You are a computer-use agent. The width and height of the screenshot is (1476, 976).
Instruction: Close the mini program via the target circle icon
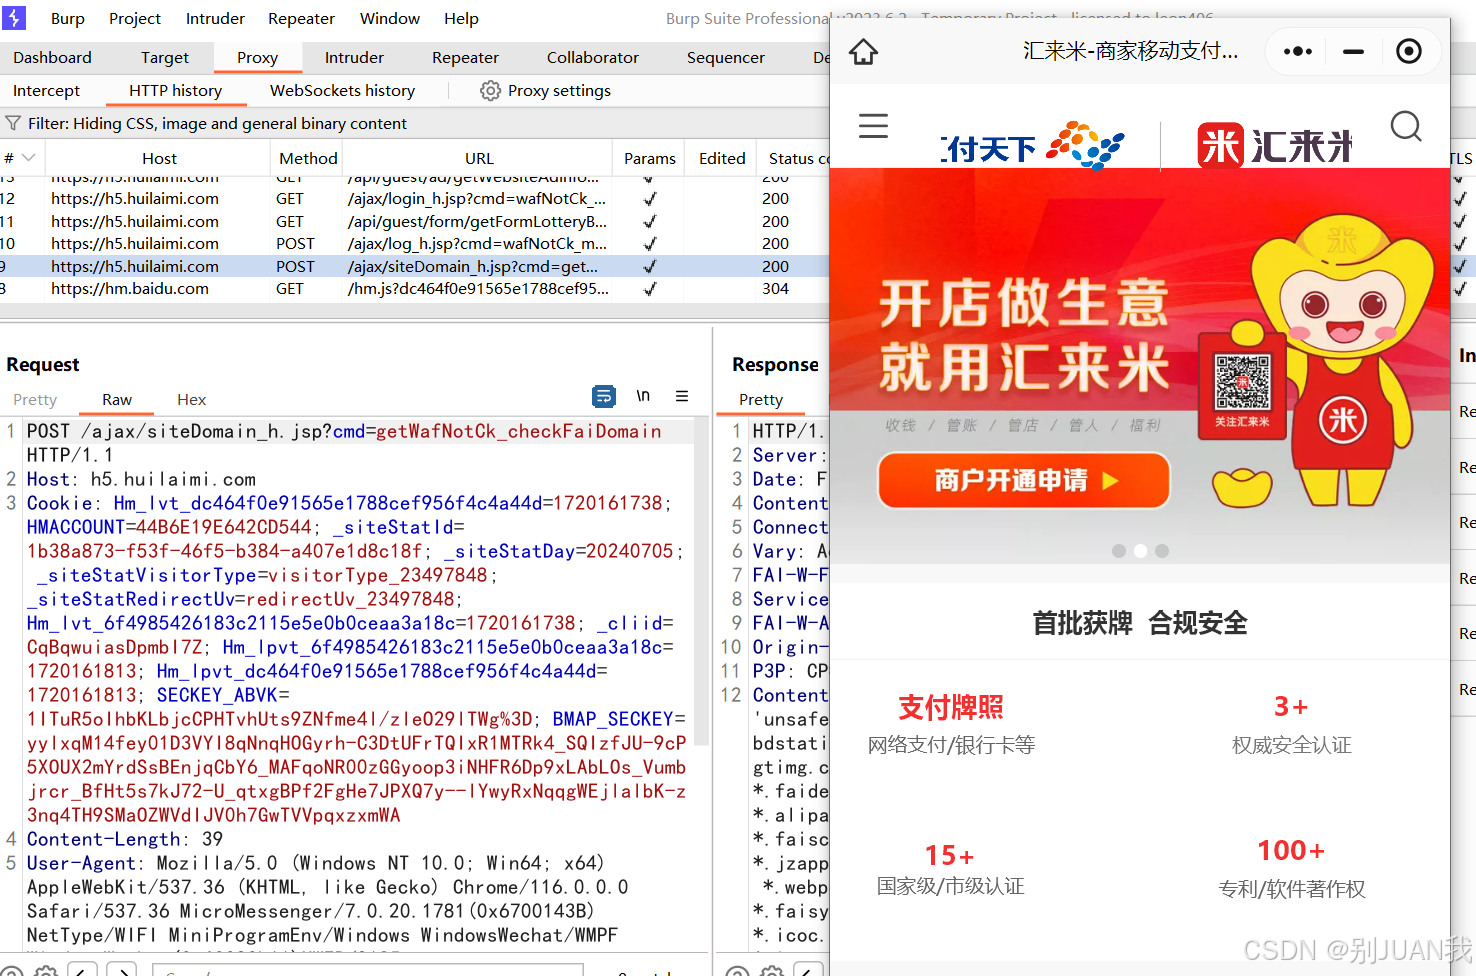pos(1409,51)
